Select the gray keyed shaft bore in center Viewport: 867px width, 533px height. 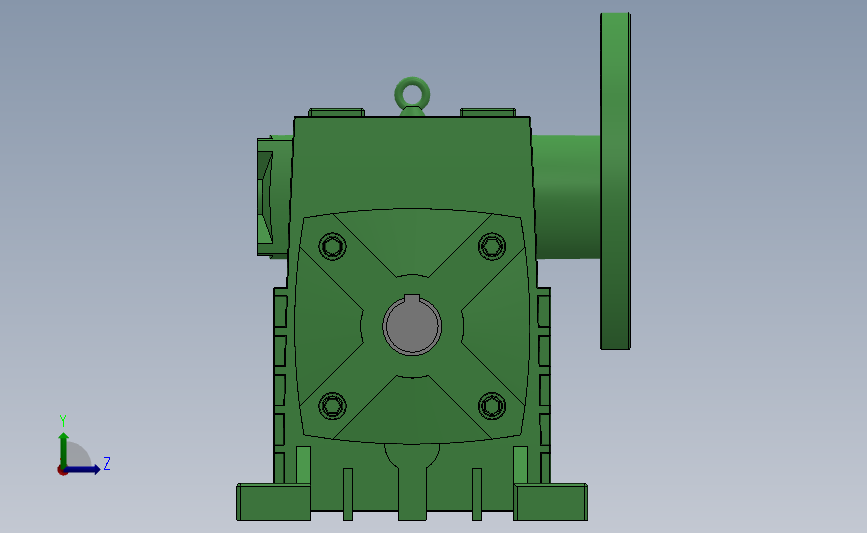pyautogui.click(x=412, y=325)
